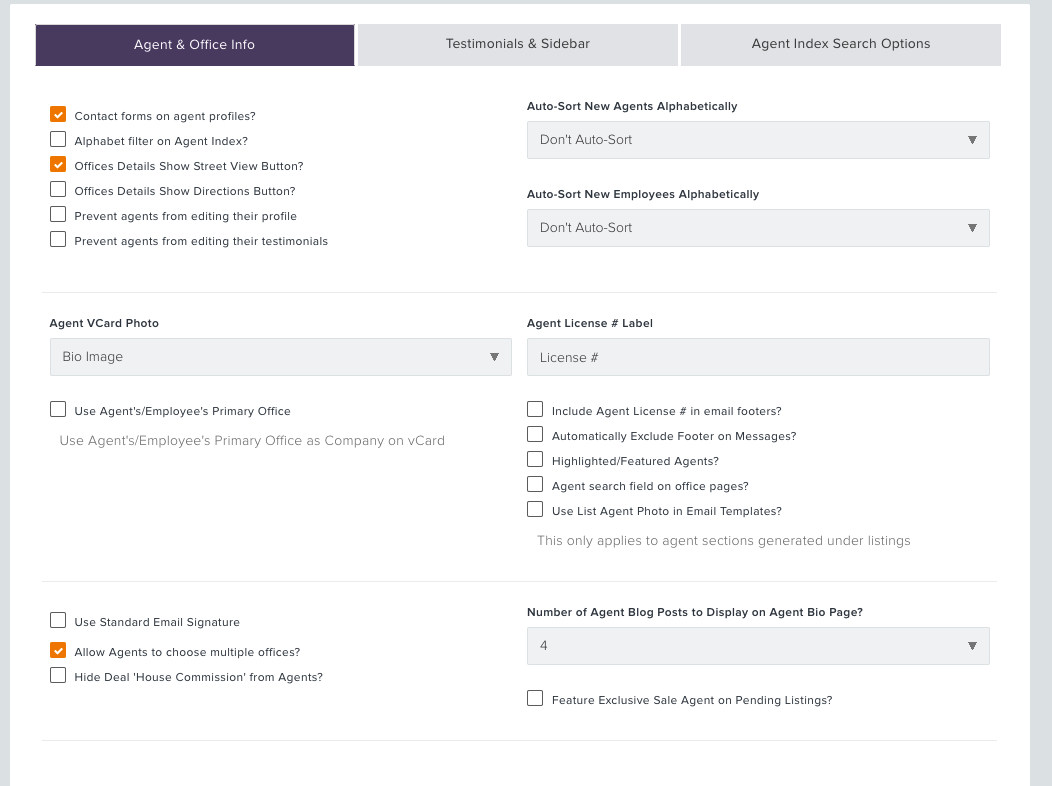Select the Agent & Office Info tab
The image size is (1052, 786).
tap(195, 45)
